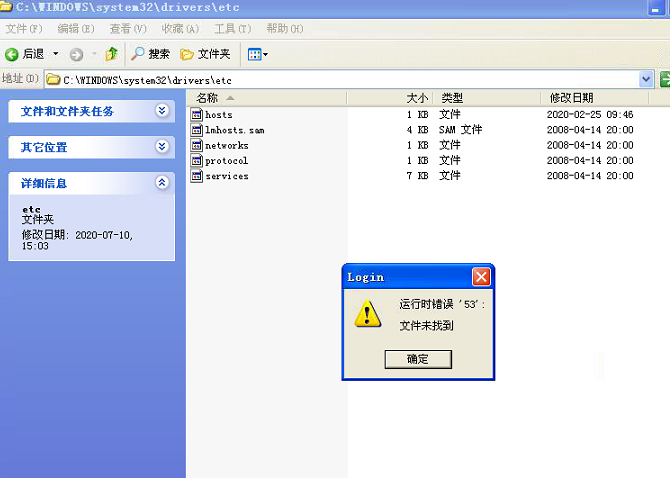
Task: Click the protocol file name
Action: 226,161
